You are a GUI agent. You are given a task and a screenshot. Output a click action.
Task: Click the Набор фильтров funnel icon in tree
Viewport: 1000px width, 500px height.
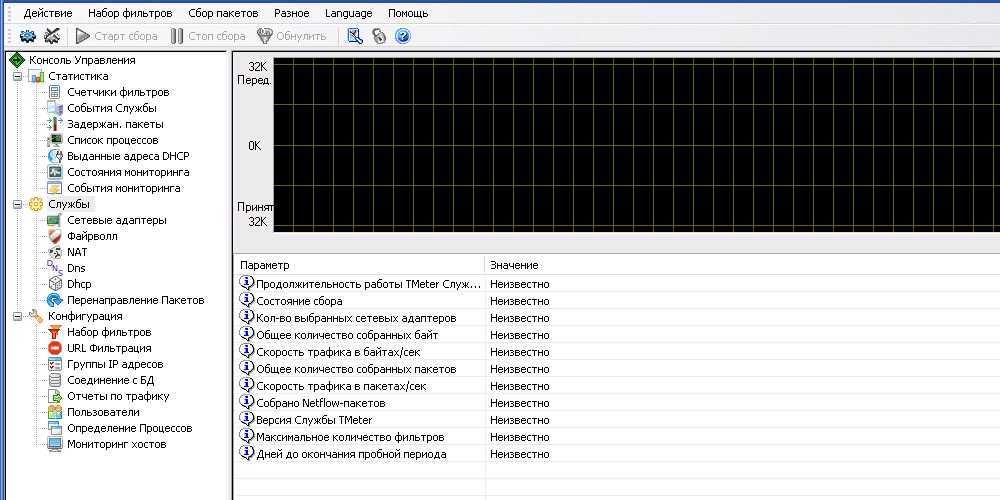(x=56, y=332)
